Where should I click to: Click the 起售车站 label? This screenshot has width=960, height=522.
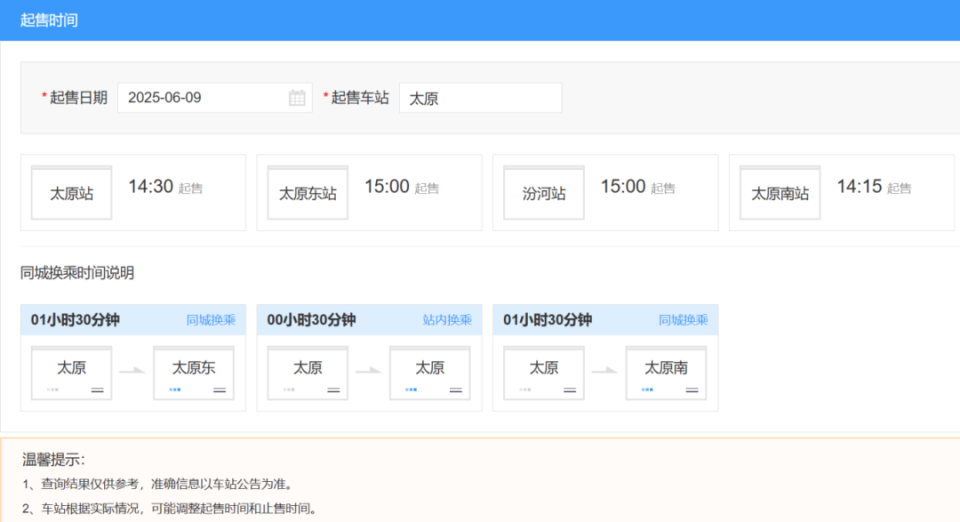tap(360, 98)
